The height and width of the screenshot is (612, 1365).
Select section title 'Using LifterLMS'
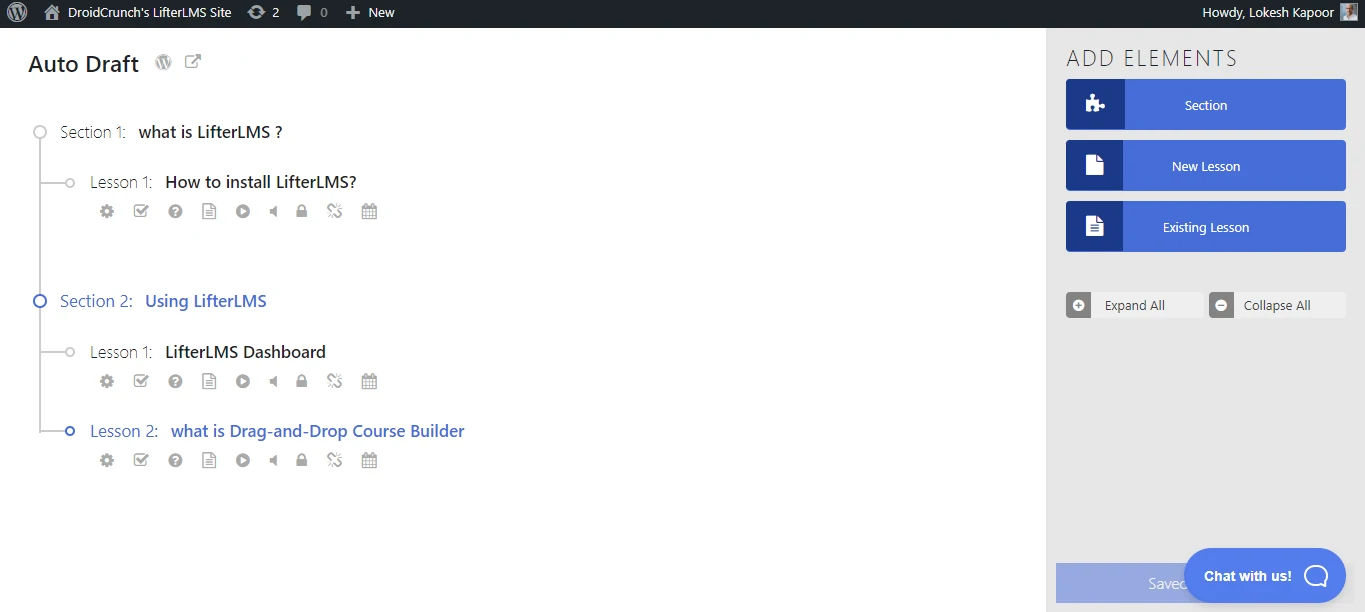(206, 301)
